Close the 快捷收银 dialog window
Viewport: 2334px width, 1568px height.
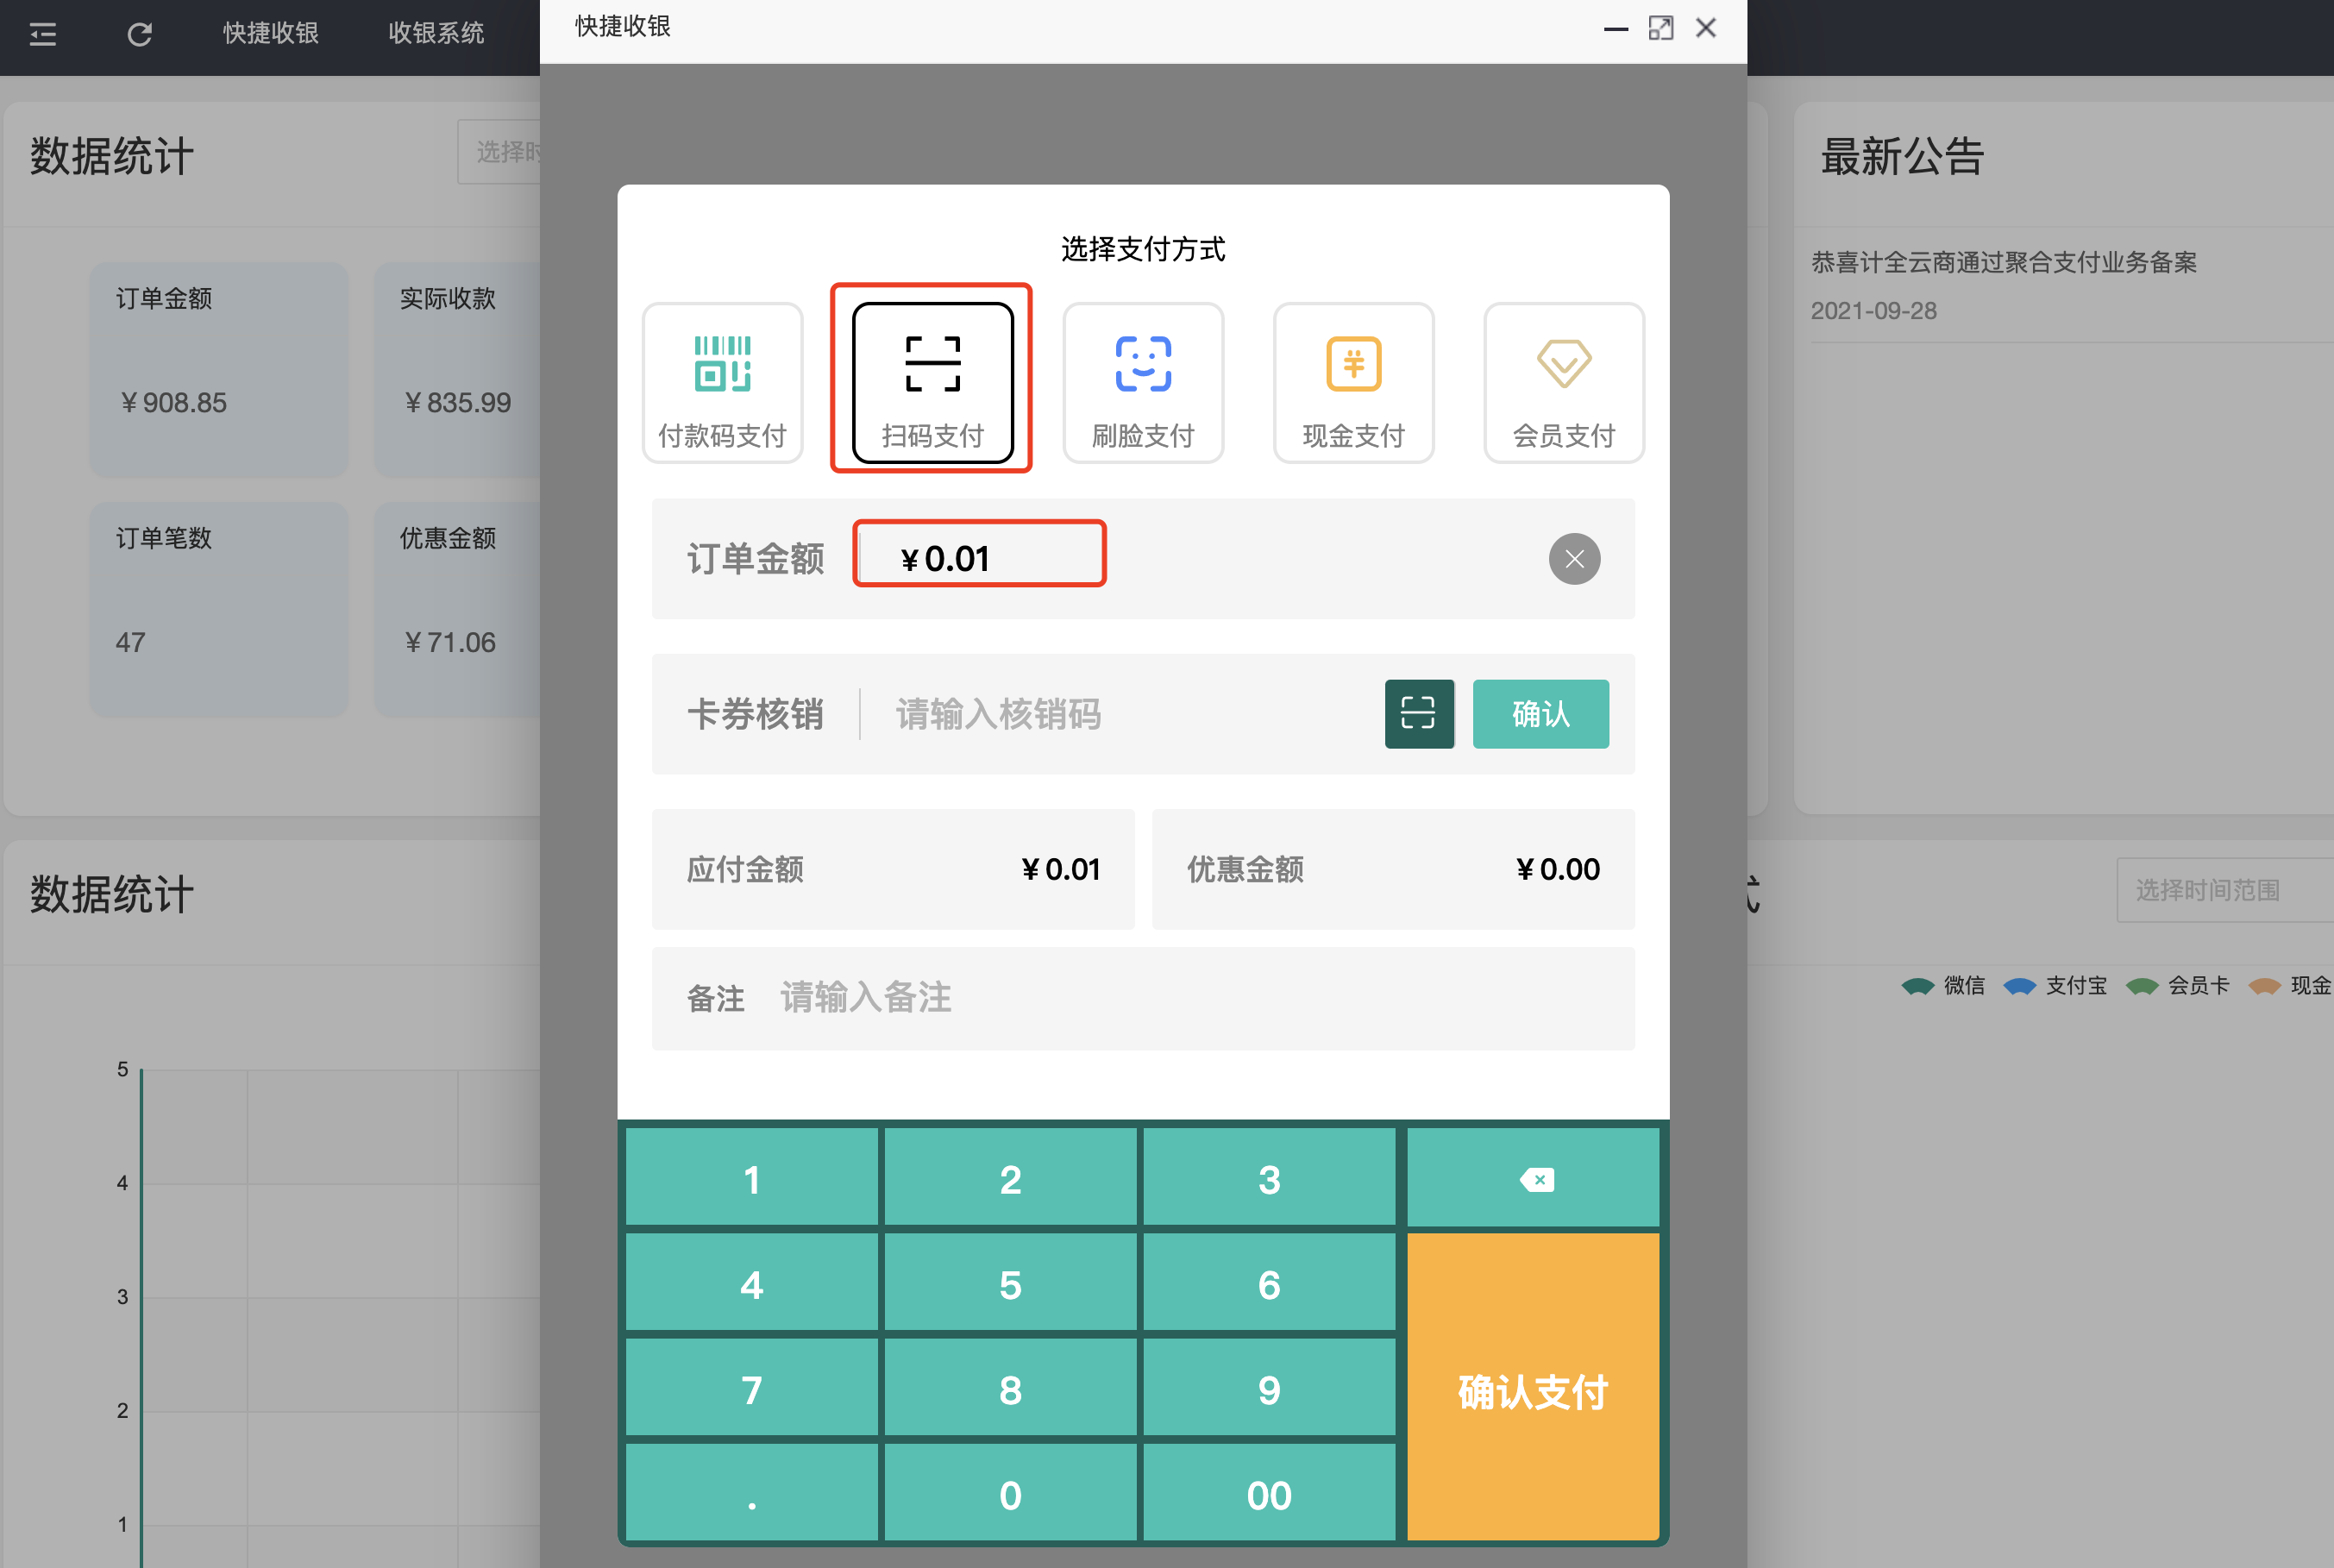click(x=1706, y=28)
